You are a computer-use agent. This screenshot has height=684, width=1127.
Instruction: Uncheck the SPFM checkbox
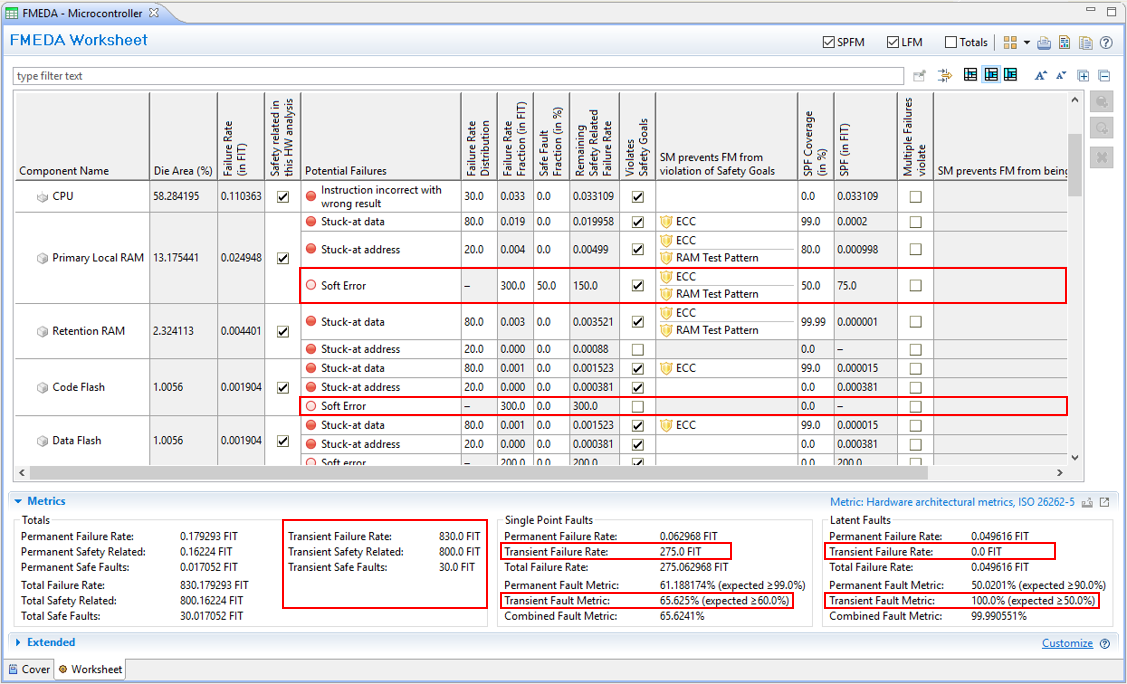point(828,42)
